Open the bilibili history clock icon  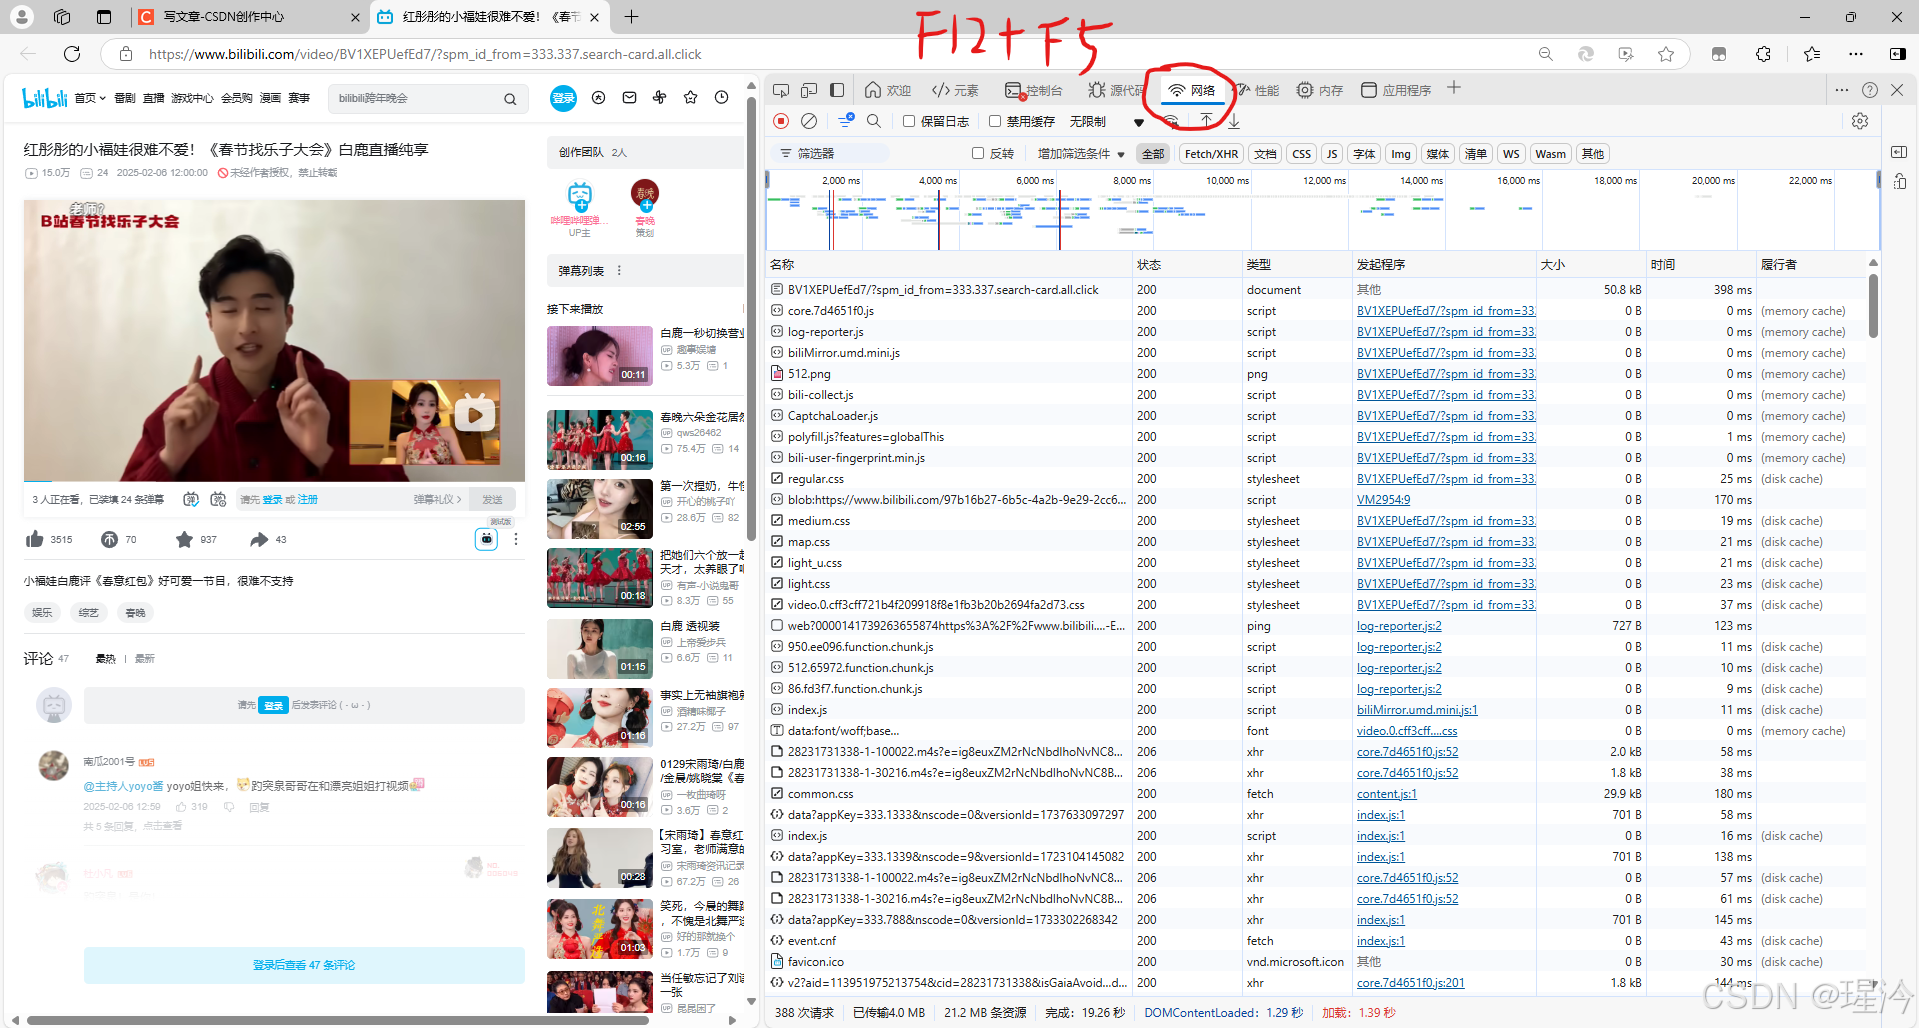click(721, 98)
